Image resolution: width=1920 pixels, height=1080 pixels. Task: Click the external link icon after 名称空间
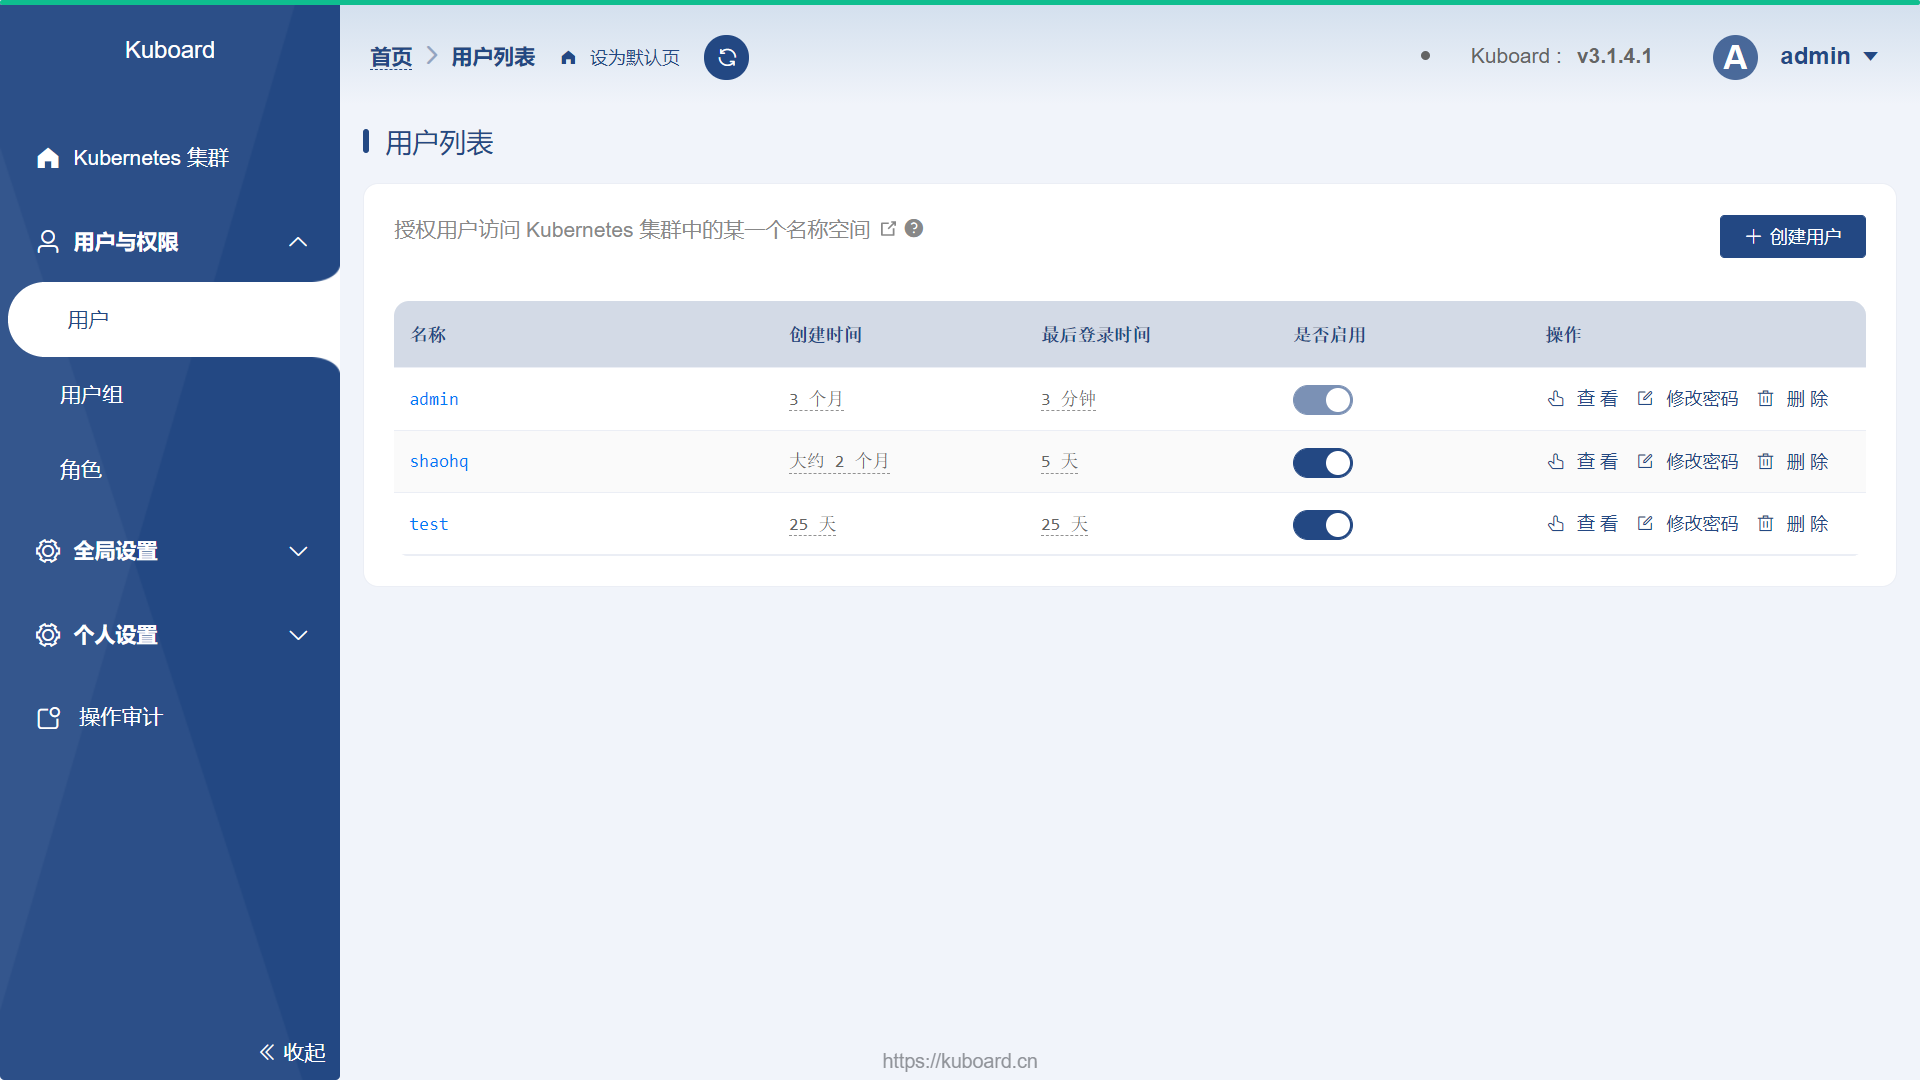(889, 228)
